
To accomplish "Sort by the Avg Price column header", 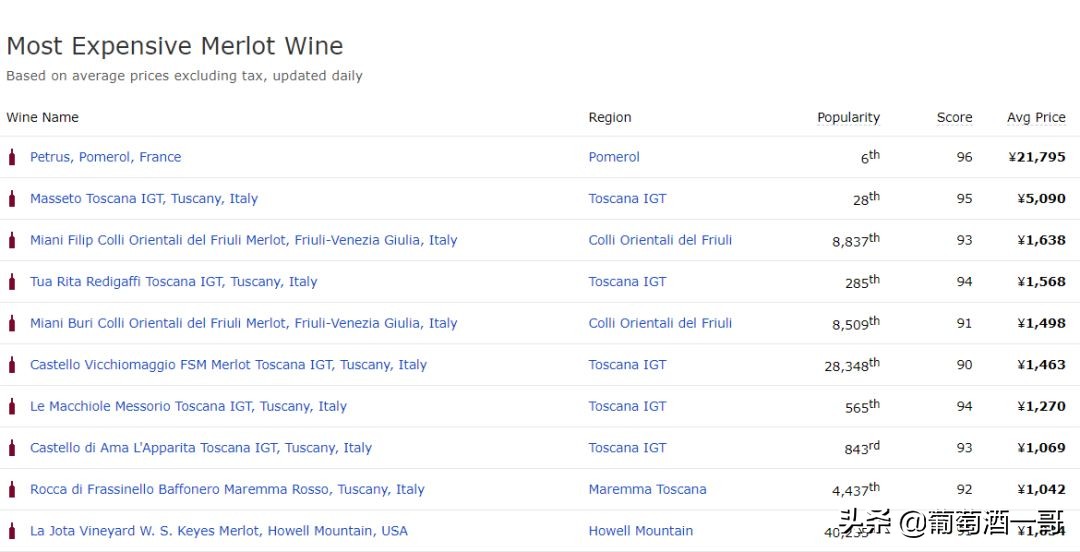I will click(1036, 117).
